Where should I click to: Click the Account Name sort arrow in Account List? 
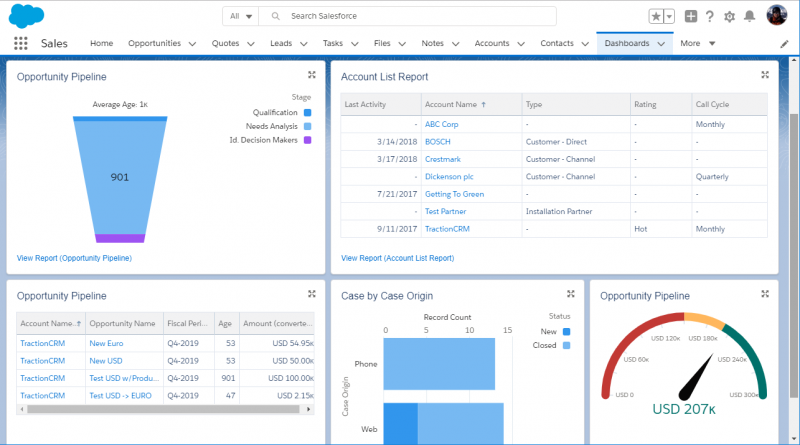[x=484, y=104]
